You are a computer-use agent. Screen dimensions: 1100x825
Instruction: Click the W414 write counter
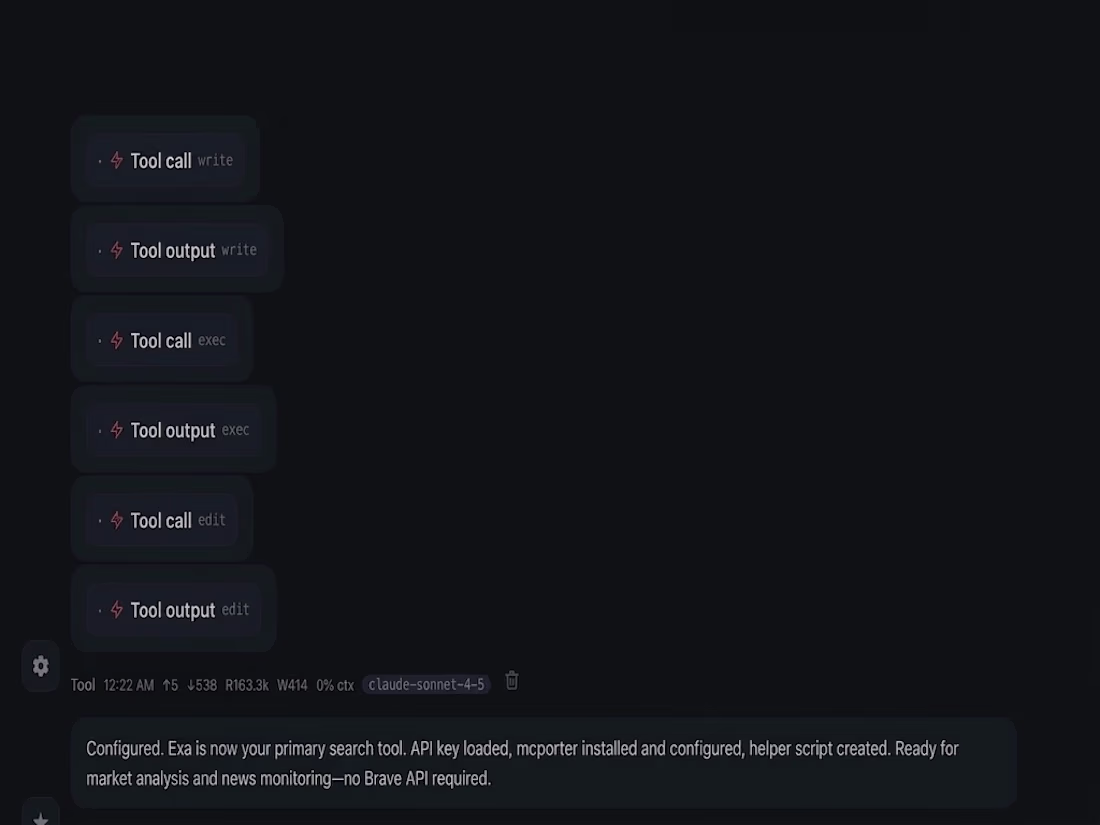tap(292, 685)
